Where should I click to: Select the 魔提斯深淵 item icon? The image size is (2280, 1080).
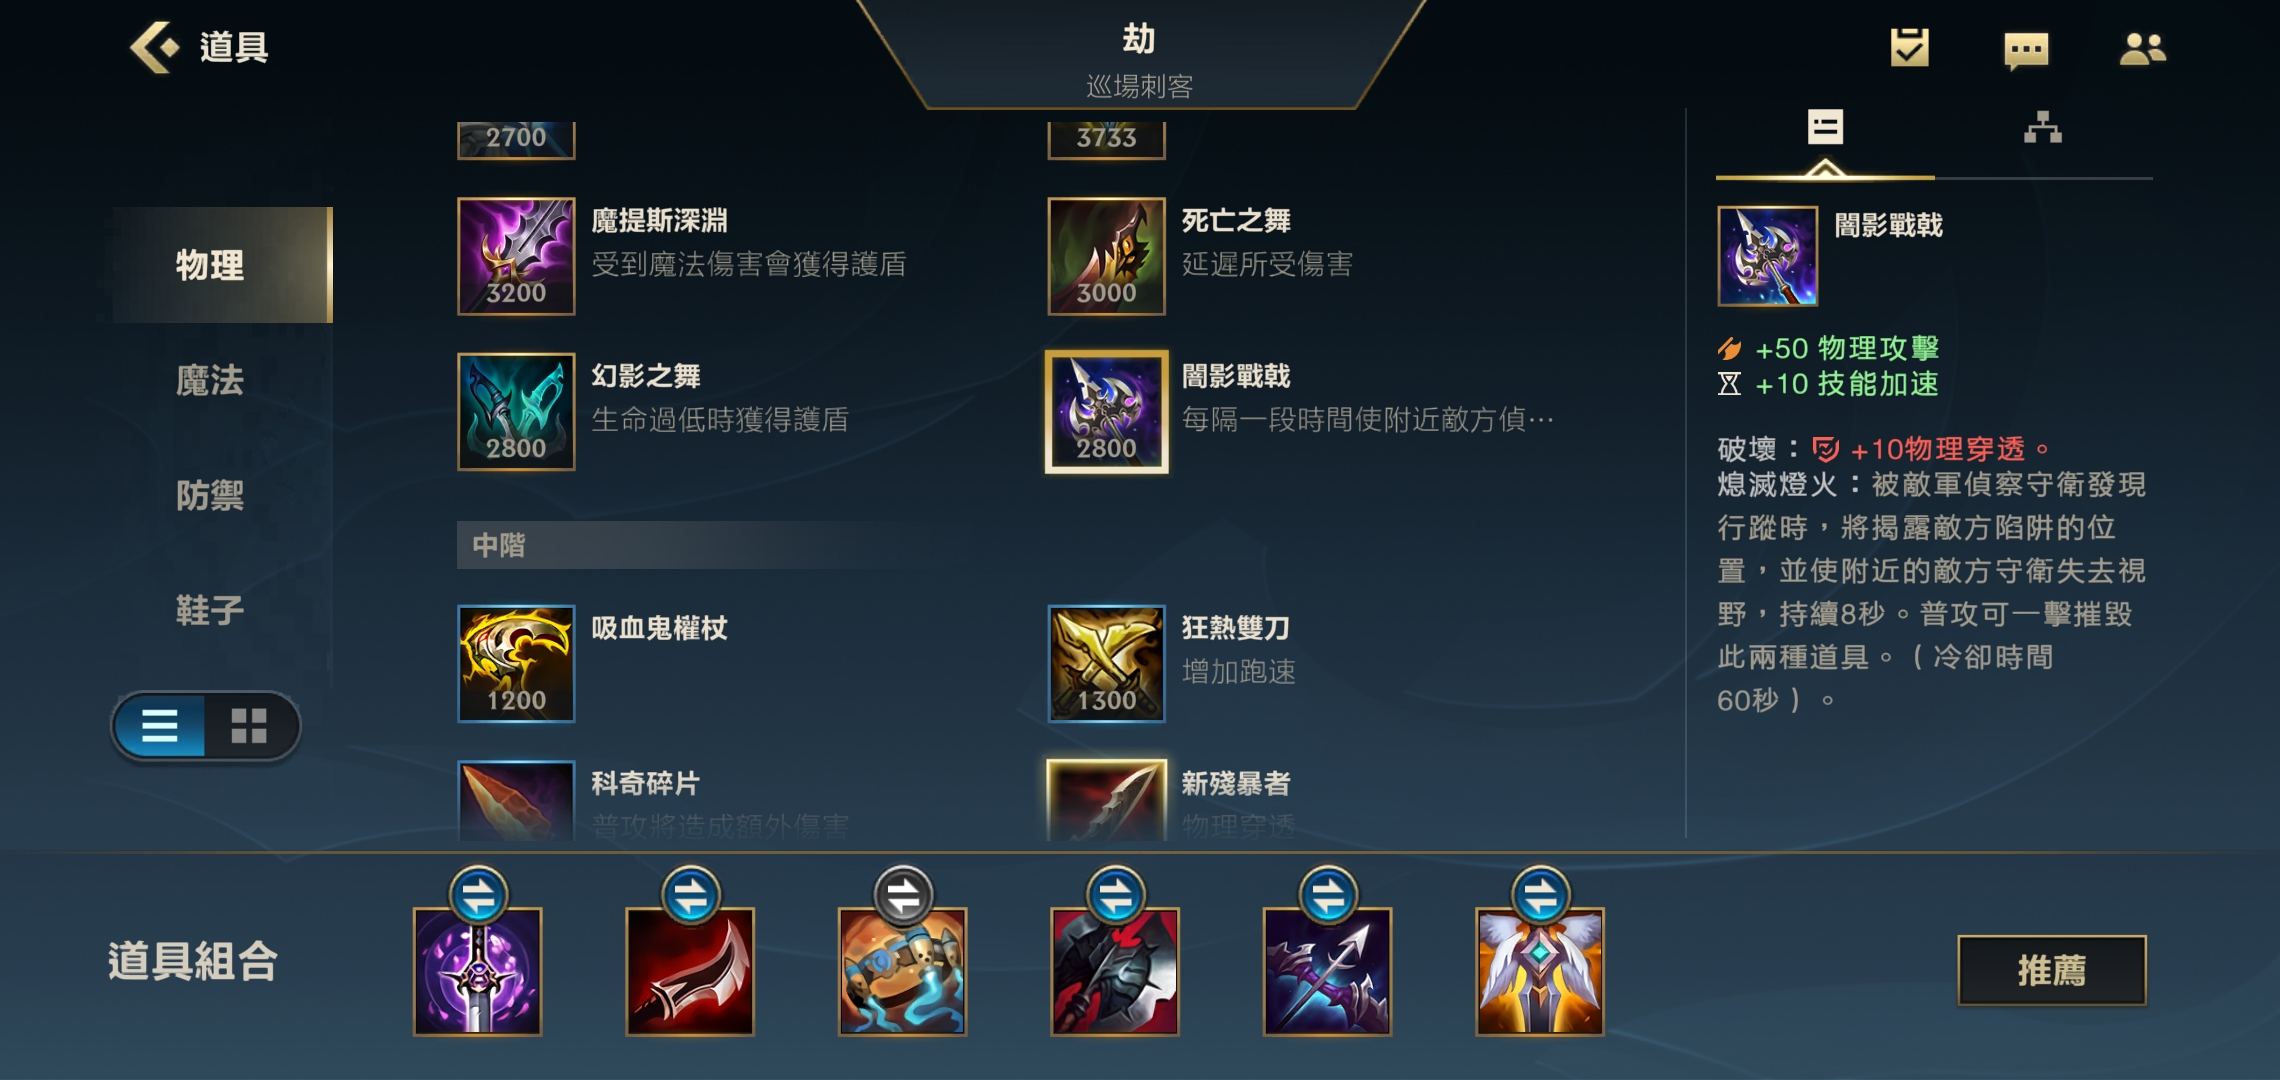[516, 256]
